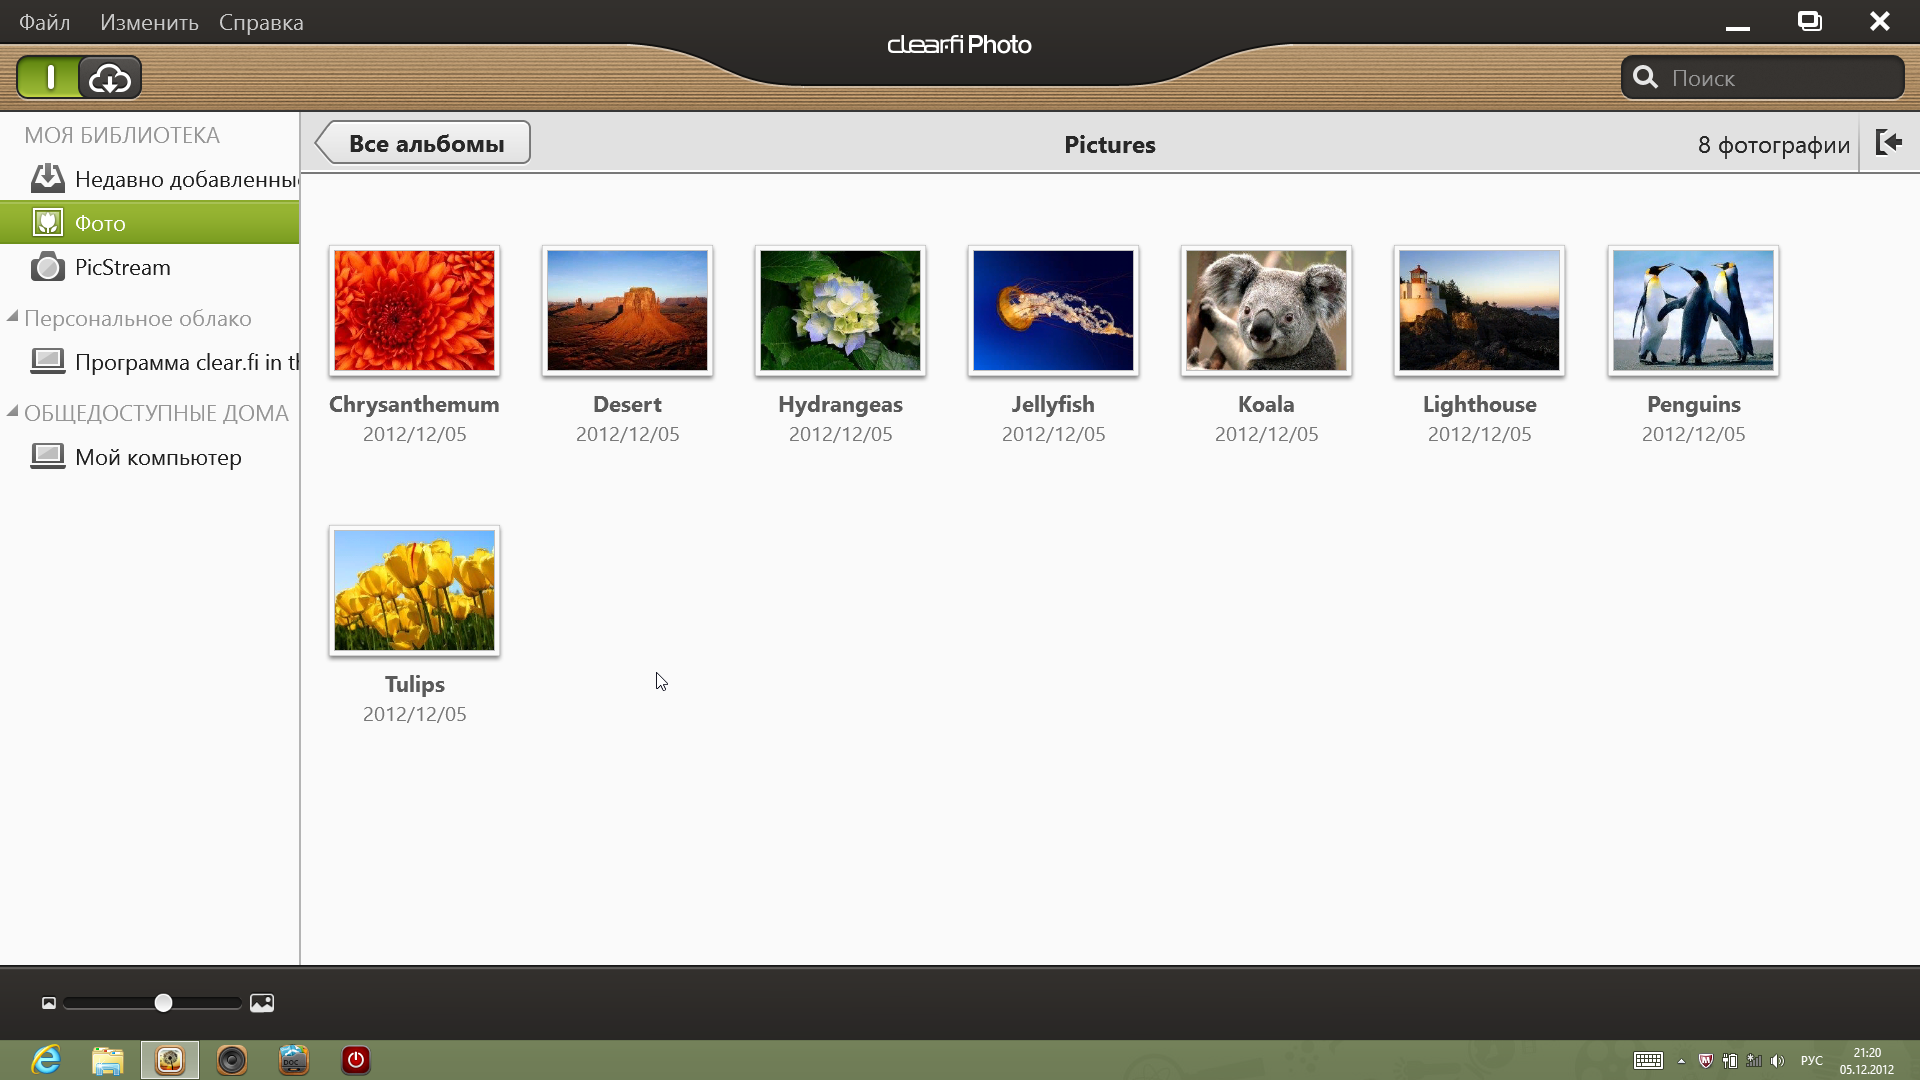Open the Изменить menu
1920x1080 pixels.
[x=149, y=22]
